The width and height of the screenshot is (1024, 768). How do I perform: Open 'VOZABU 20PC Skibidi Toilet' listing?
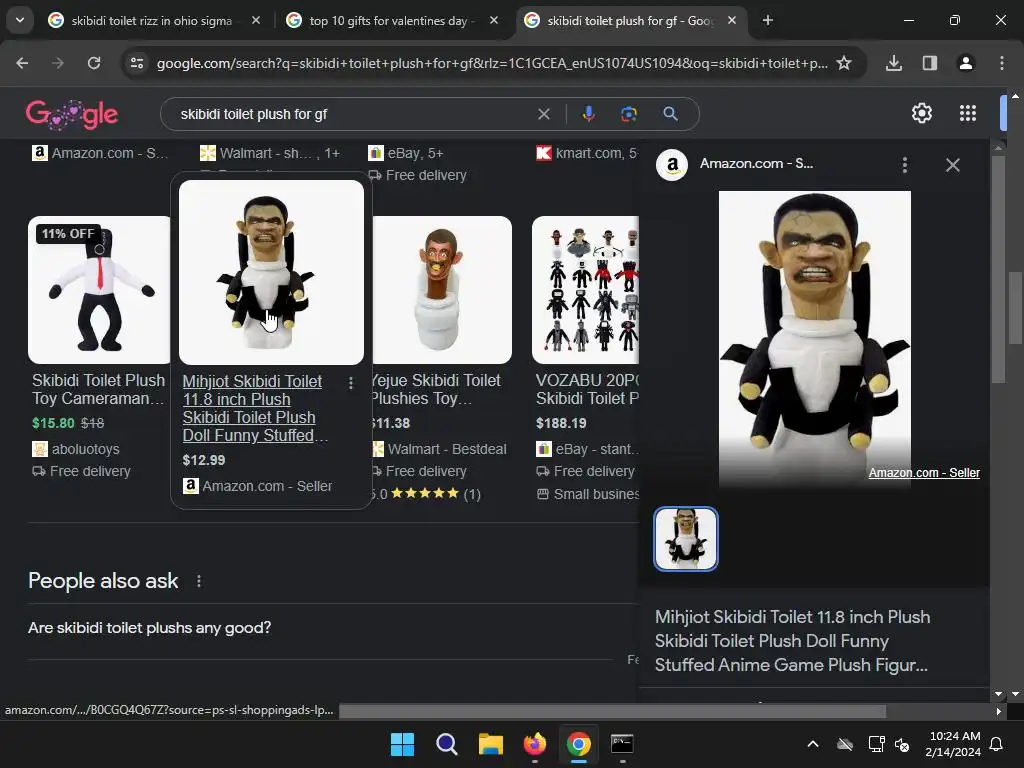587,389
